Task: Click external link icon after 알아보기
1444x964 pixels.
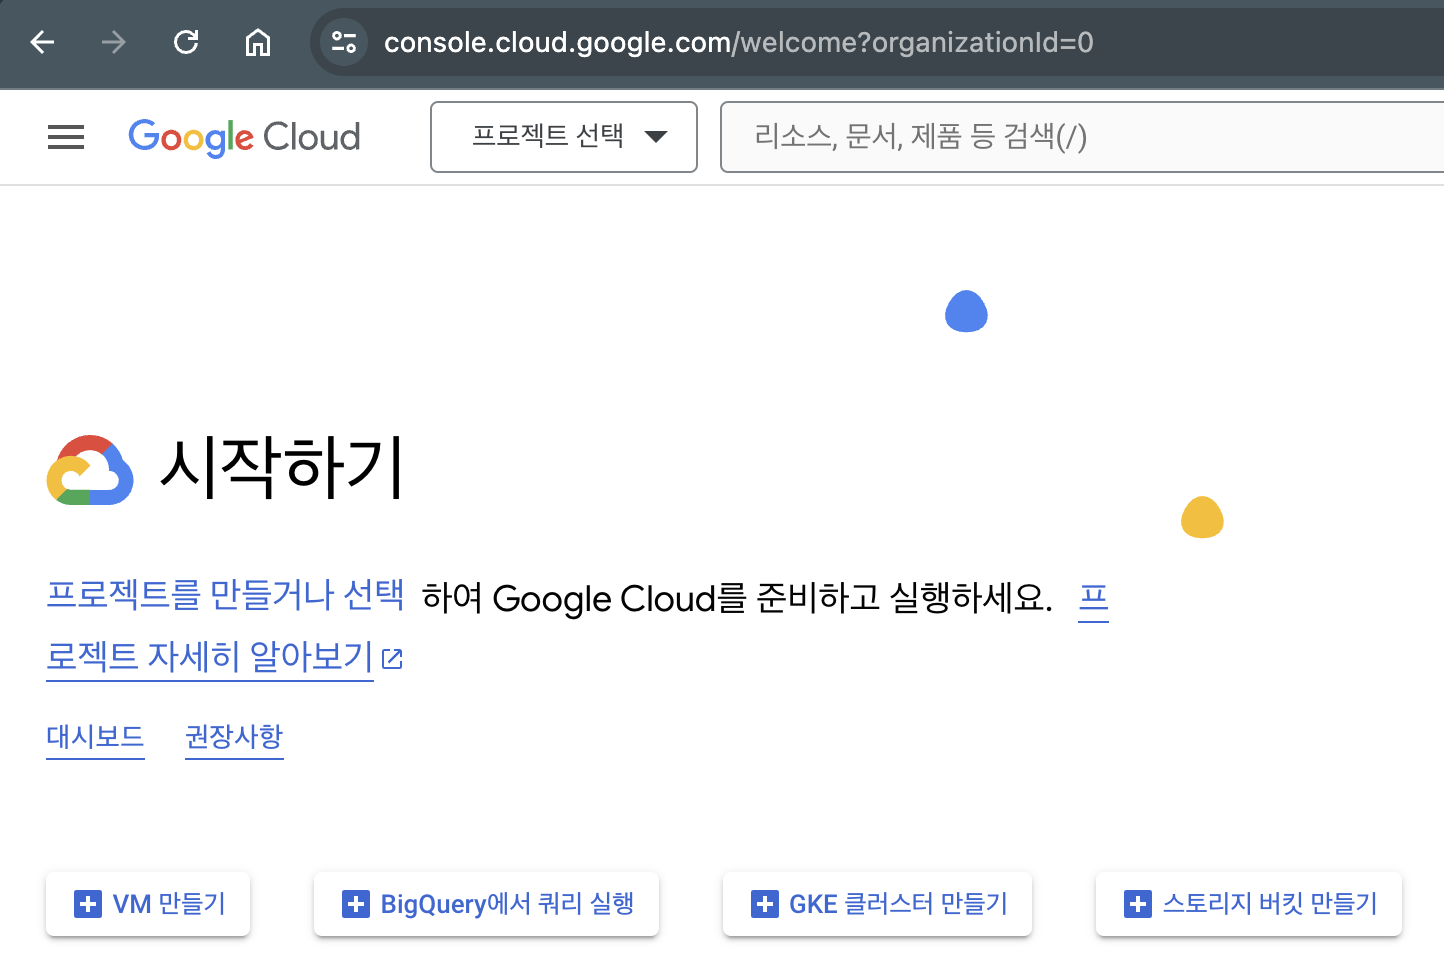Action: pyautogui.click(x=393, y=659)
